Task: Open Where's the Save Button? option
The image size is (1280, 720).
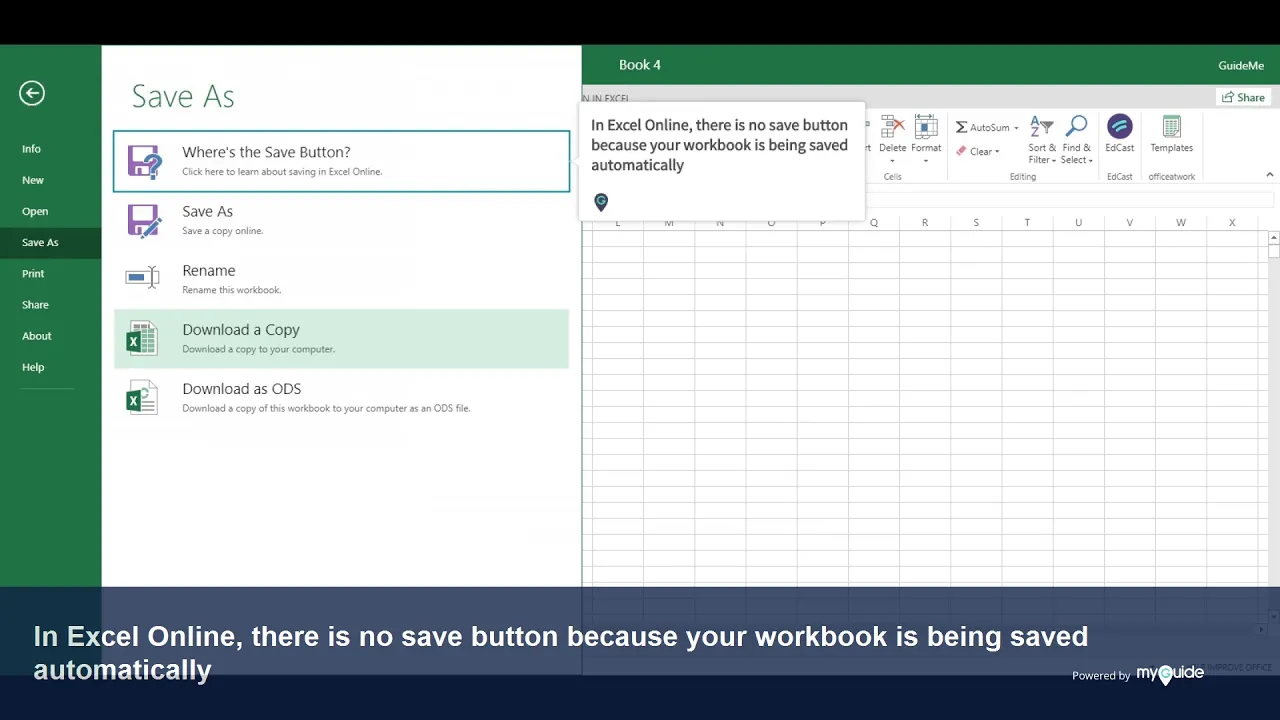Action: coord(341,161)
